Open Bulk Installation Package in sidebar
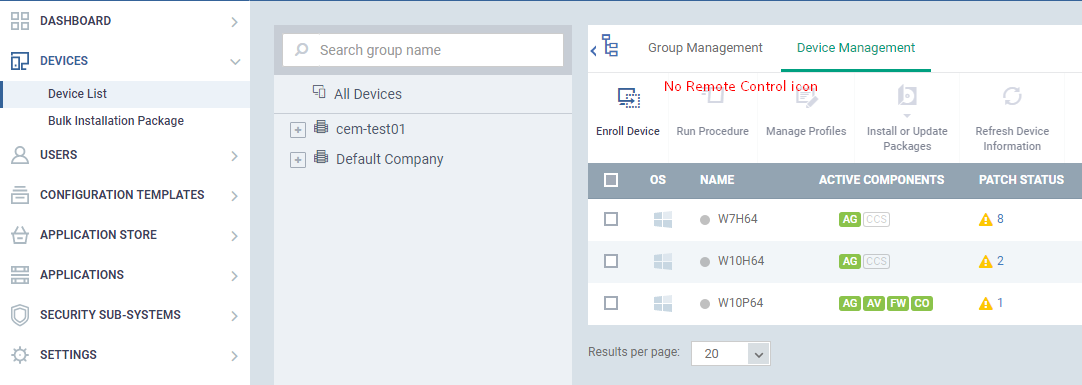Viewport: 1082px width, 385px height. (116, 121)
